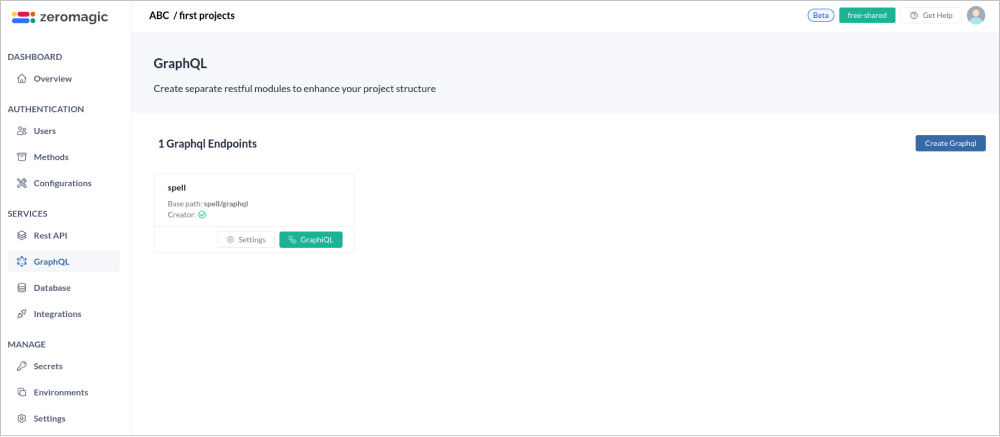Click the GraphQL page title
1000x437 pixels.
[180, 64]
